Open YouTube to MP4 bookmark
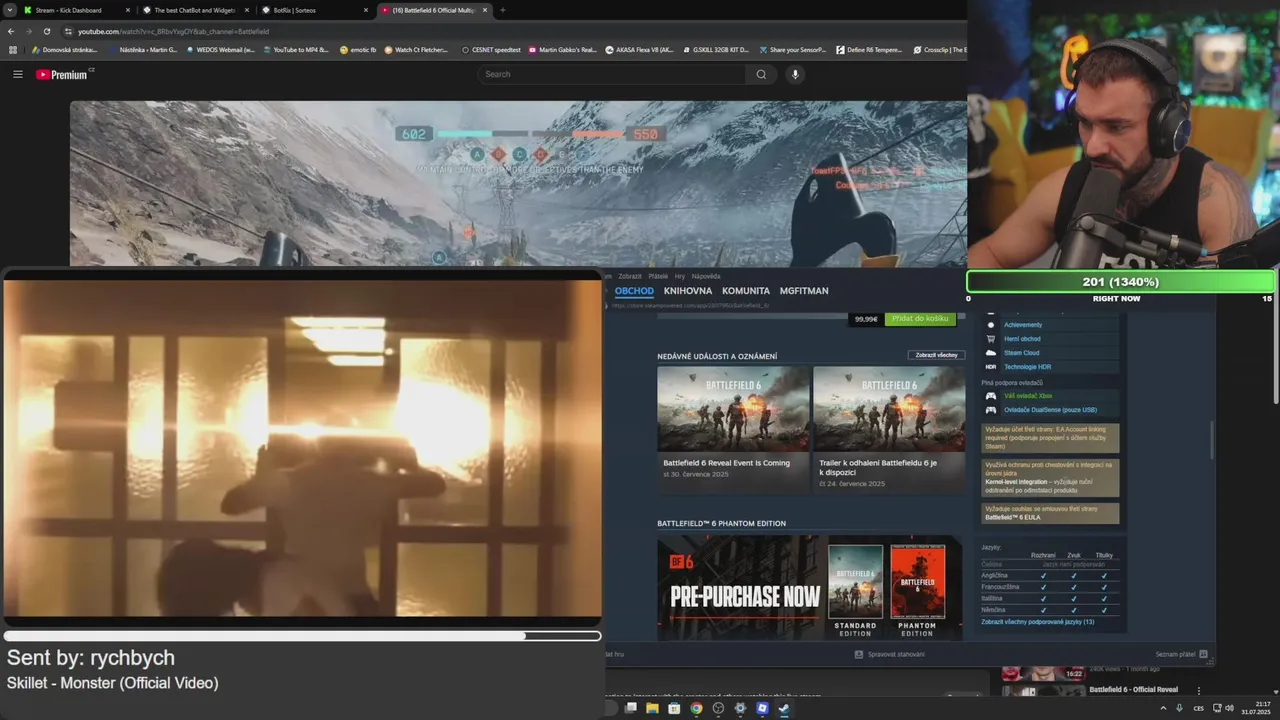The height and width of the screenshot is (720, 1280). tap(295, 49)
